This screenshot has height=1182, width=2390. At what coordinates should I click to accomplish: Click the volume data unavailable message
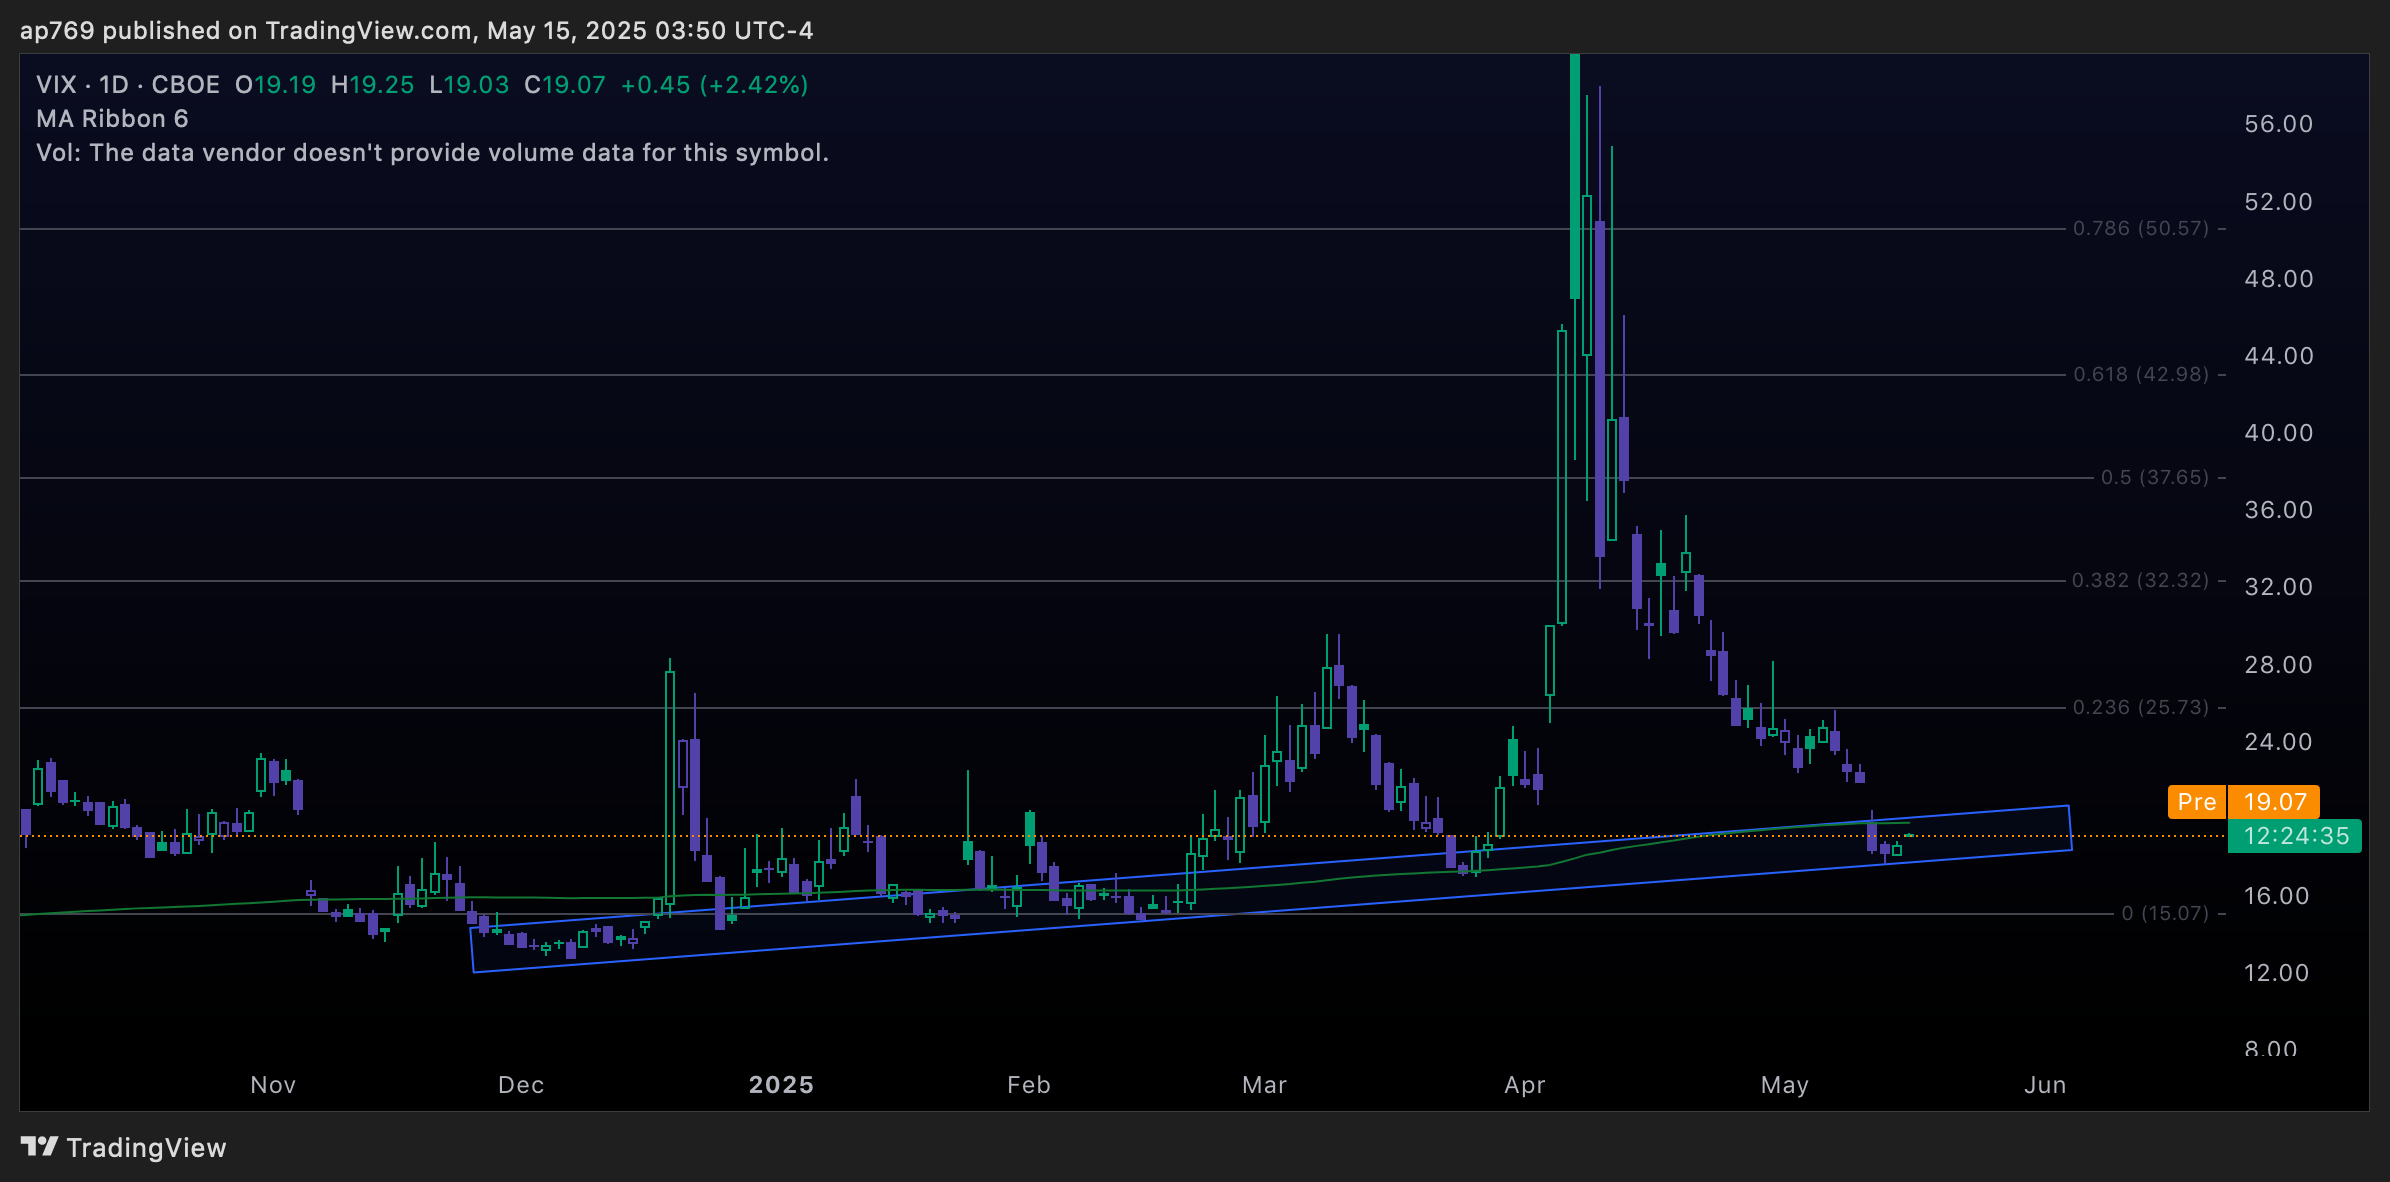click(x=432, y=153)
